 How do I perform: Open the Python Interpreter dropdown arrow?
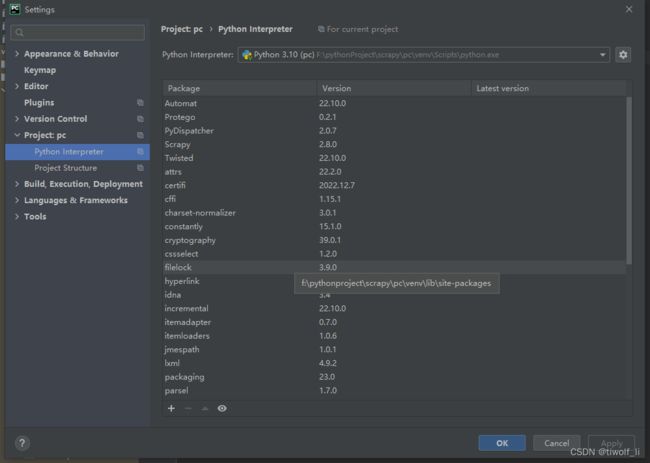(x=602, y=55)
